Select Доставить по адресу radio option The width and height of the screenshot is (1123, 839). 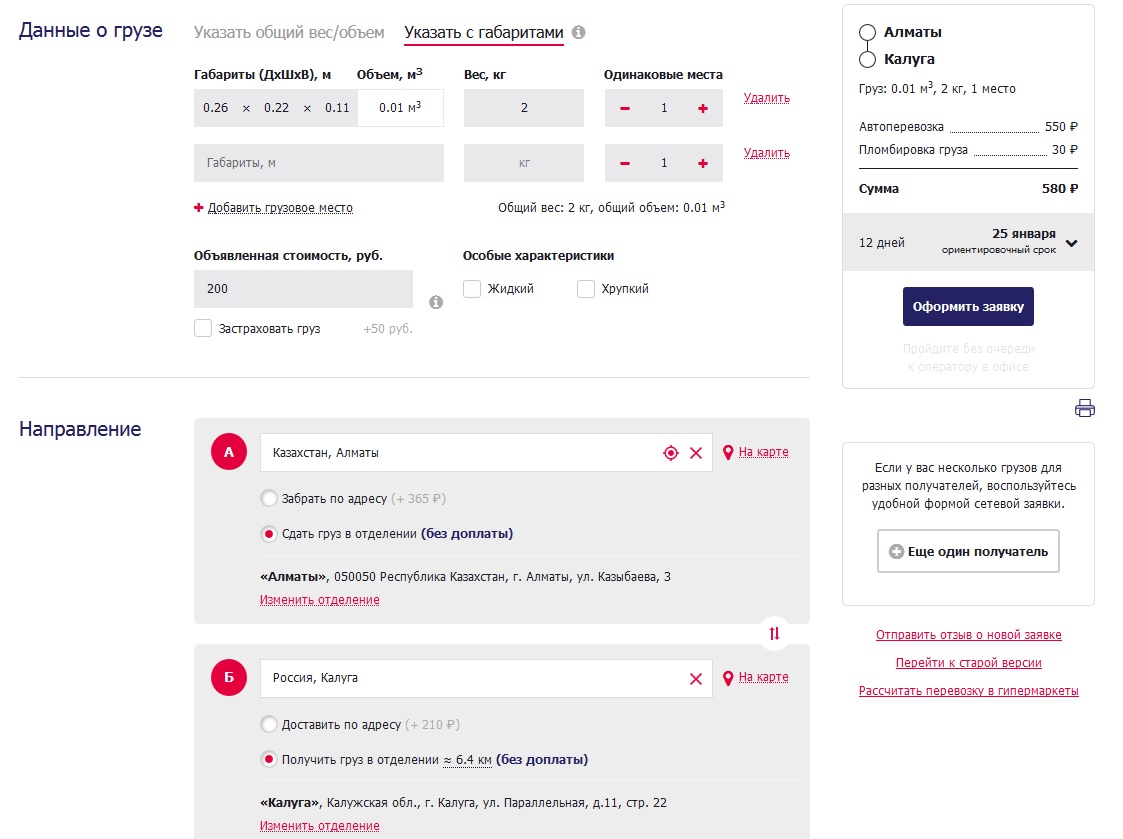(x=268, y=724)
